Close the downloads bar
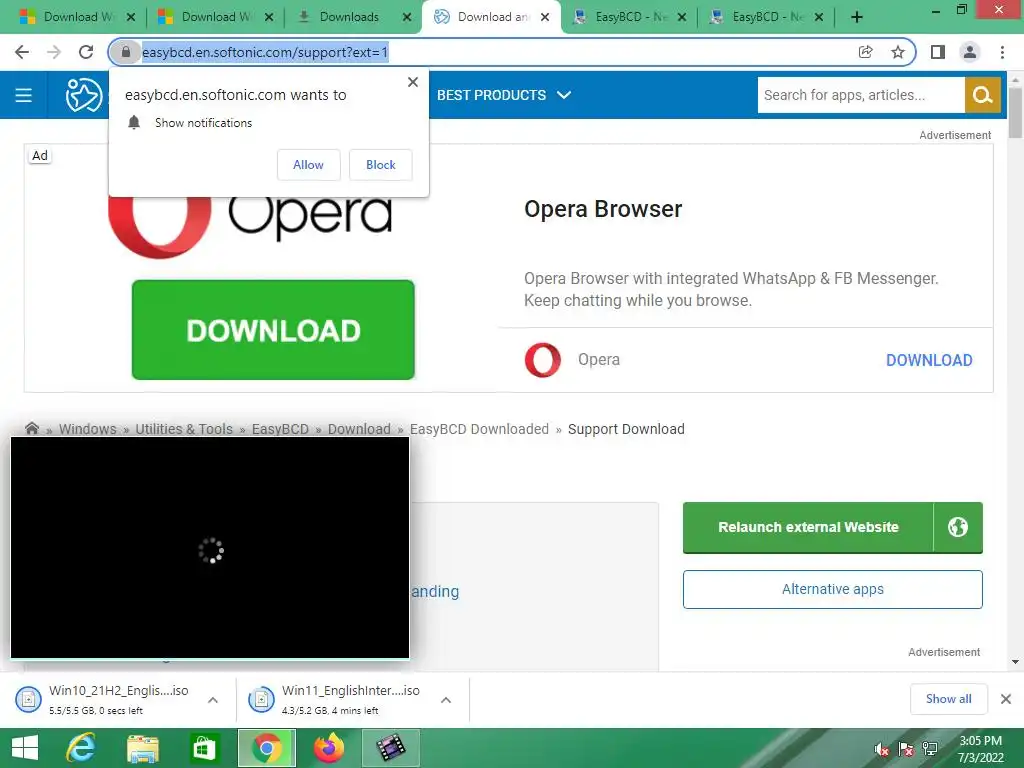Image resolution: width=1024 pixels, height=768 pixels. click(x=1006, y=699)
